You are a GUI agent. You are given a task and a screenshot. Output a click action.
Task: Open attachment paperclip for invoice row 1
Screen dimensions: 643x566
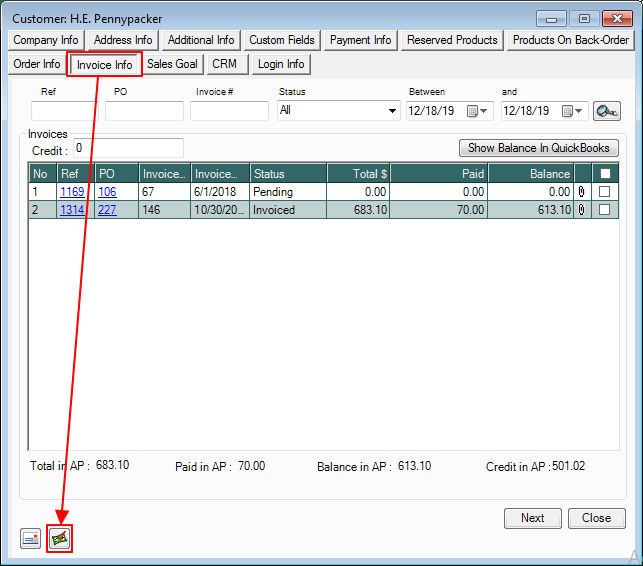pyautogui.click(x=582, y=192)
